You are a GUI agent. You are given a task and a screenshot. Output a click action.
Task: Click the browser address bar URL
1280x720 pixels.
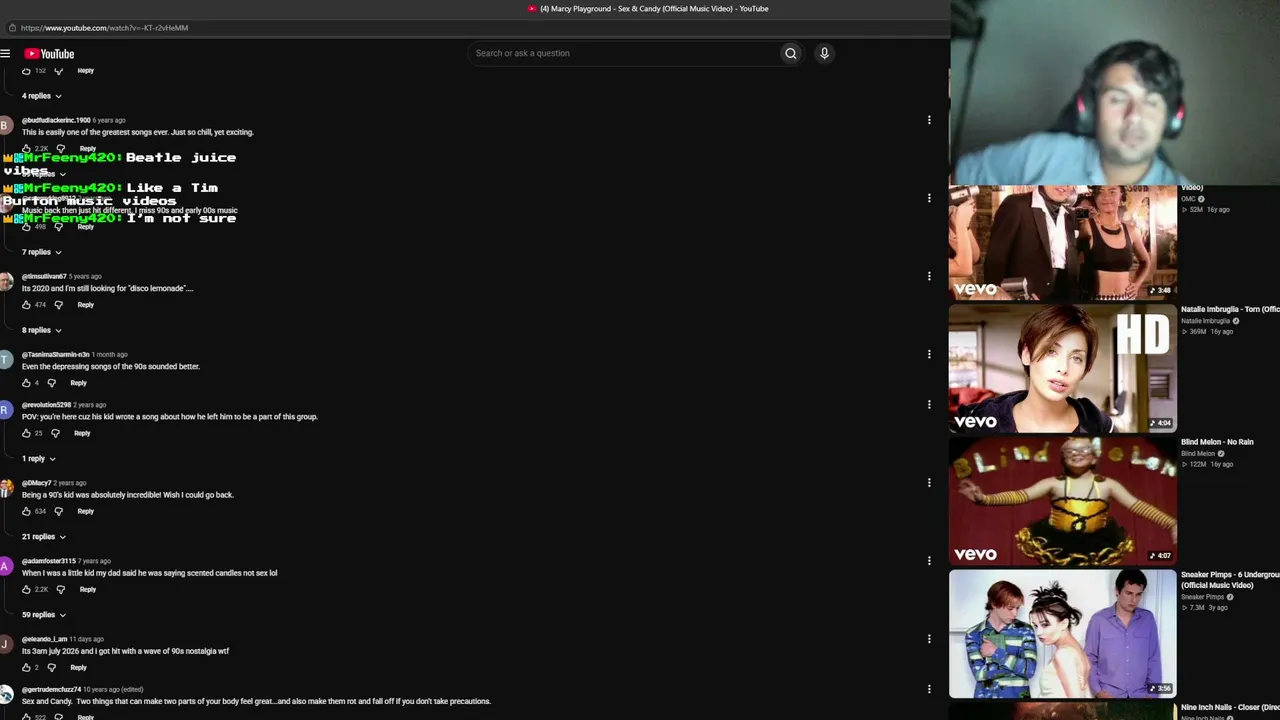pos(104,28)
